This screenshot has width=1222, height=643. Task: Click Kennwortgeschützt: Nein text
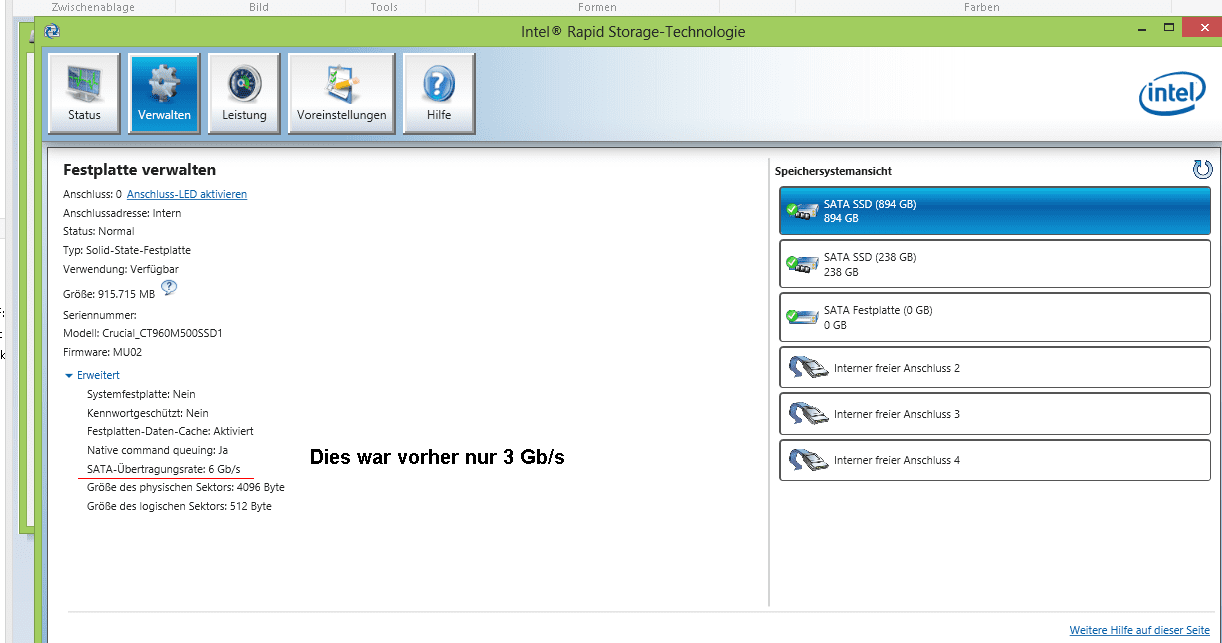(x=148, y=412)
